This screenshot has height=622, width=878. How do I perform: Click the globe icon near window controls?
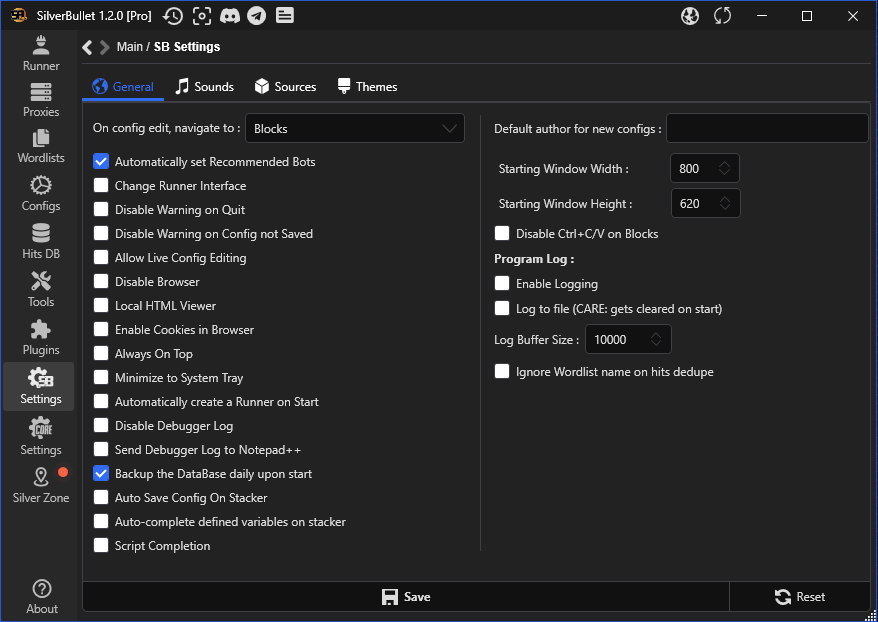(x=690, y=16)
